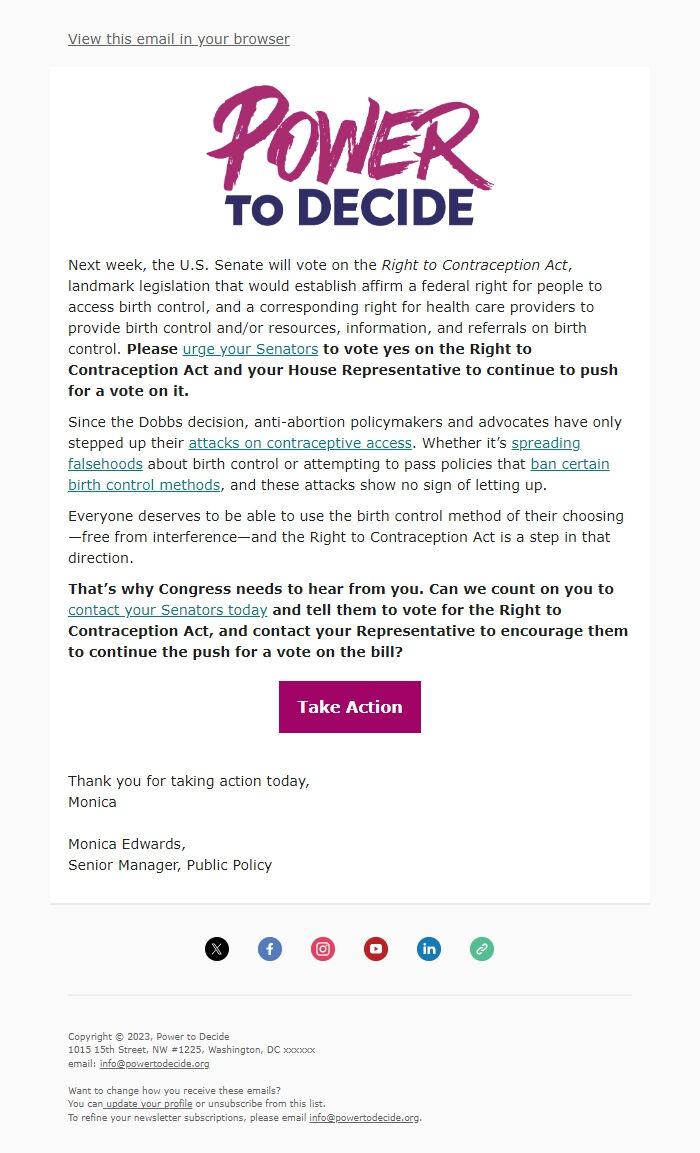Click 'contact your Senators today' link

coord(166,610)
